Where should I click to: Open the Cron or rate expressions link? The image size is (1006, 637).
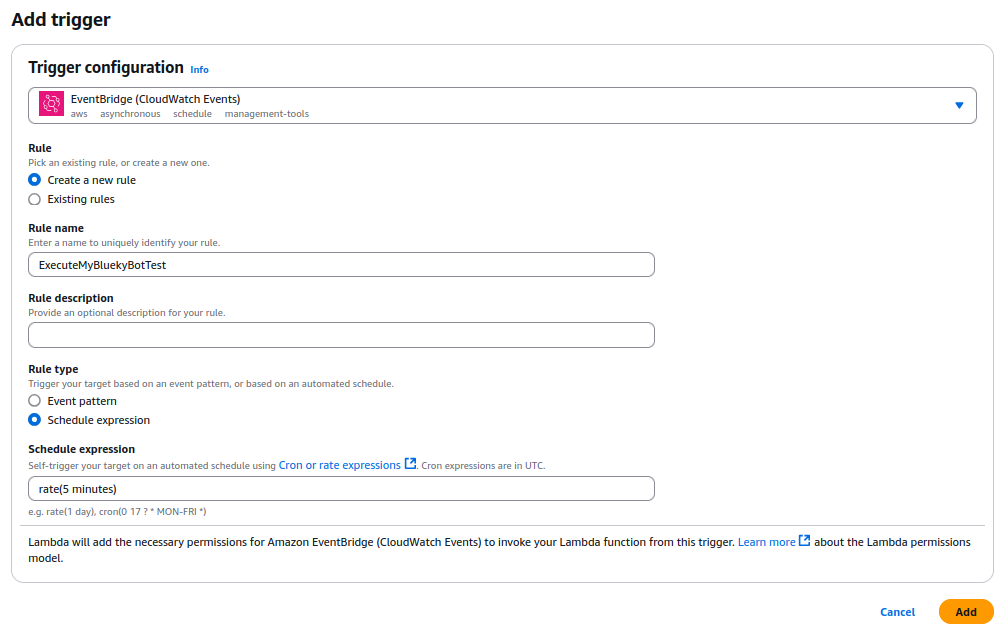pyautogui.click(x=339, y=465)
